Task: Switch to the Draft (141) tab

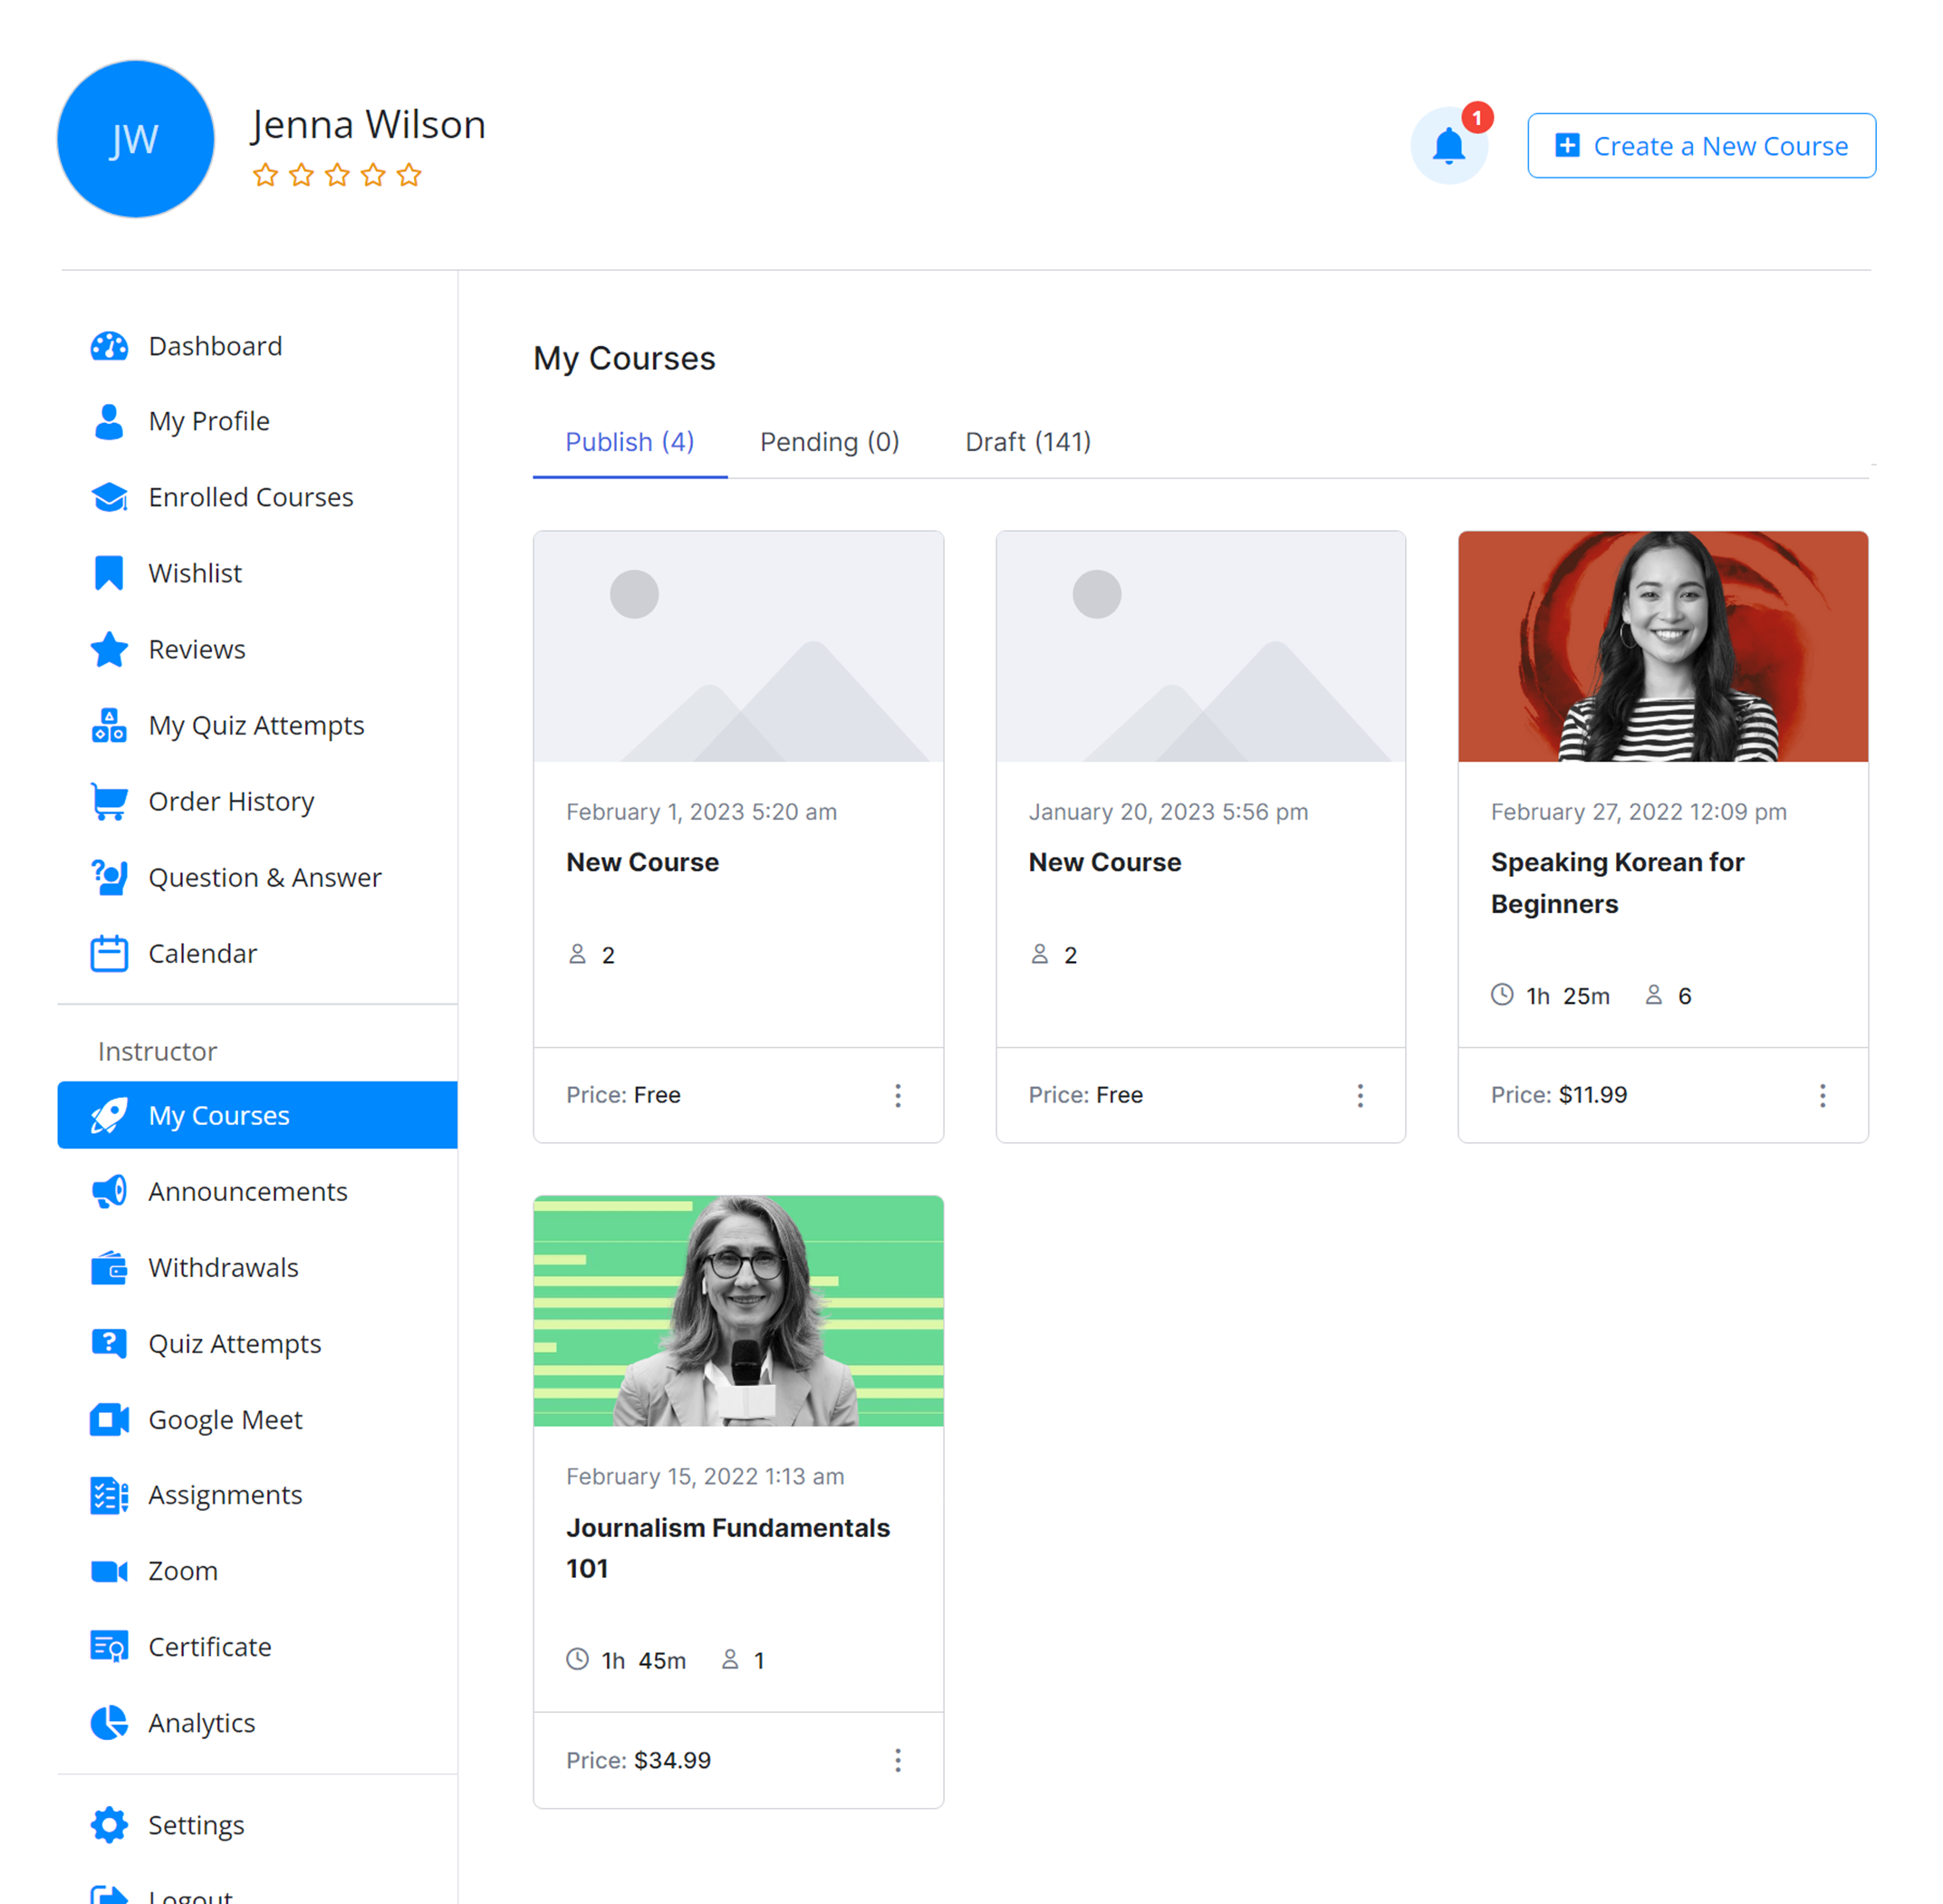Action: point(1027,442)
